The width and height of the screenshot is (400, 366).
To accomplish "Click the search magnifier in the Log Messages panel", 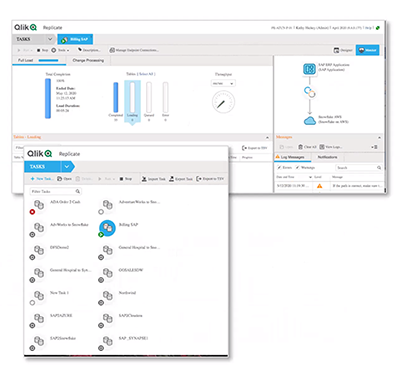I will point(379,168).
